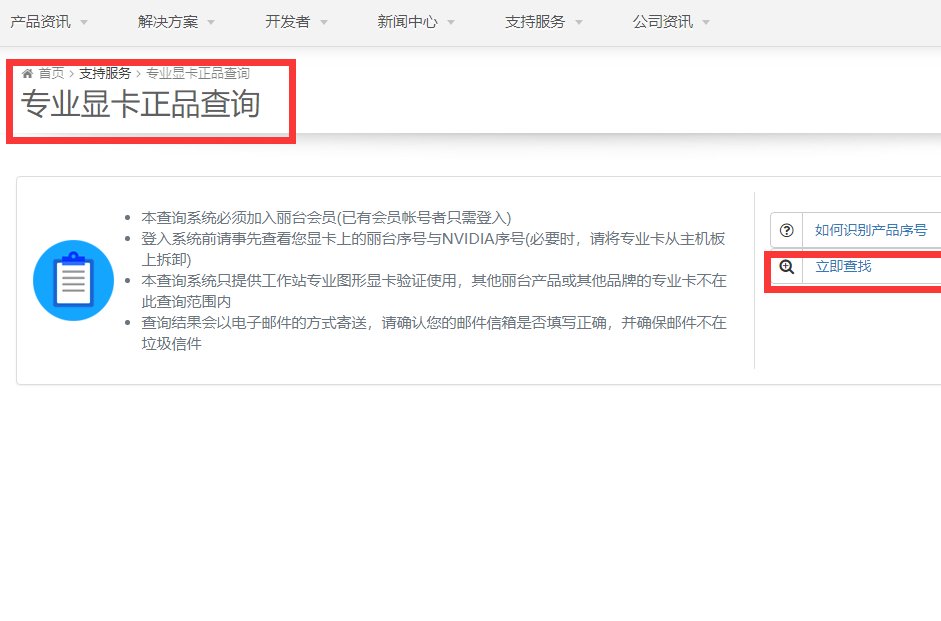941x621 pixels.
Task: Click the arrow separator before 专业显卡正品查询
Action: (137, 72)
